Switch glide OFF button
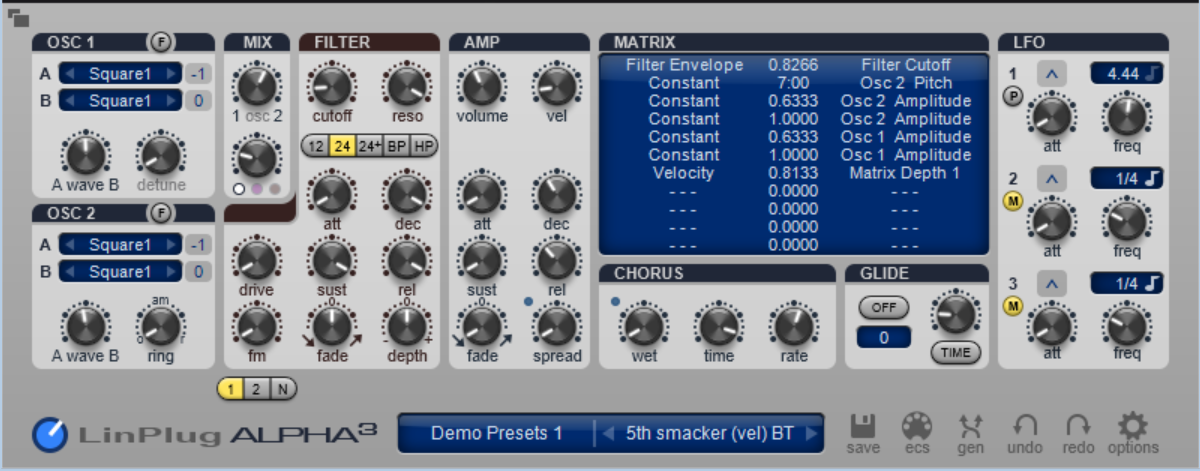Viewport: 1200px width, 471px height. tap(883, 307)
